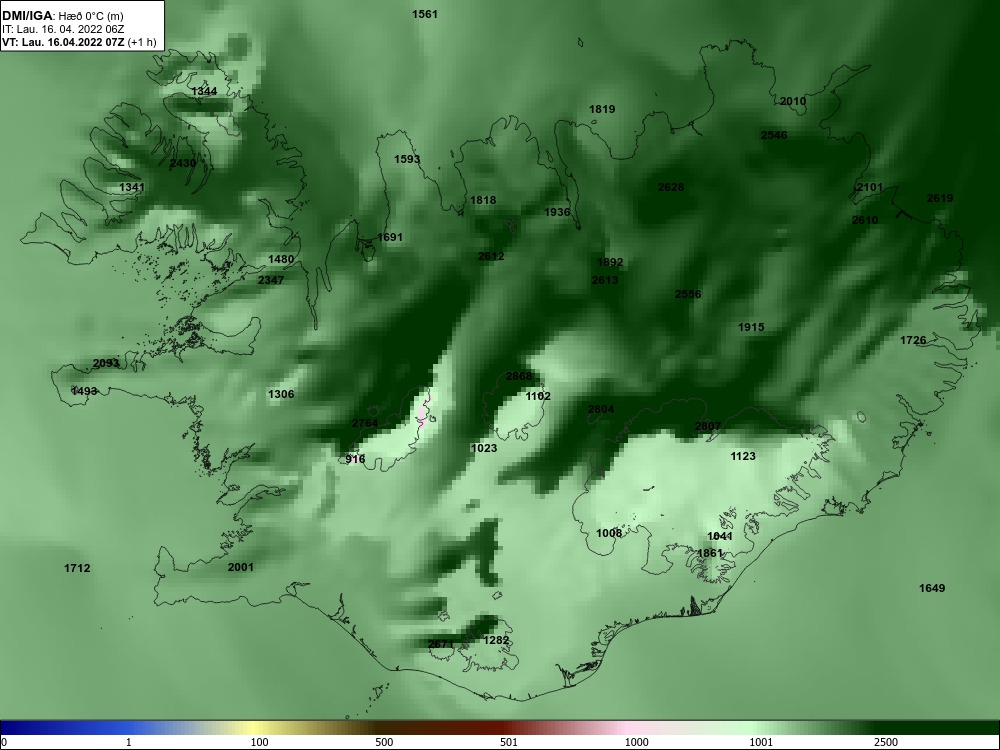Click the map value 1861
The image size is (1000, 750).
[x=710, y=553]
